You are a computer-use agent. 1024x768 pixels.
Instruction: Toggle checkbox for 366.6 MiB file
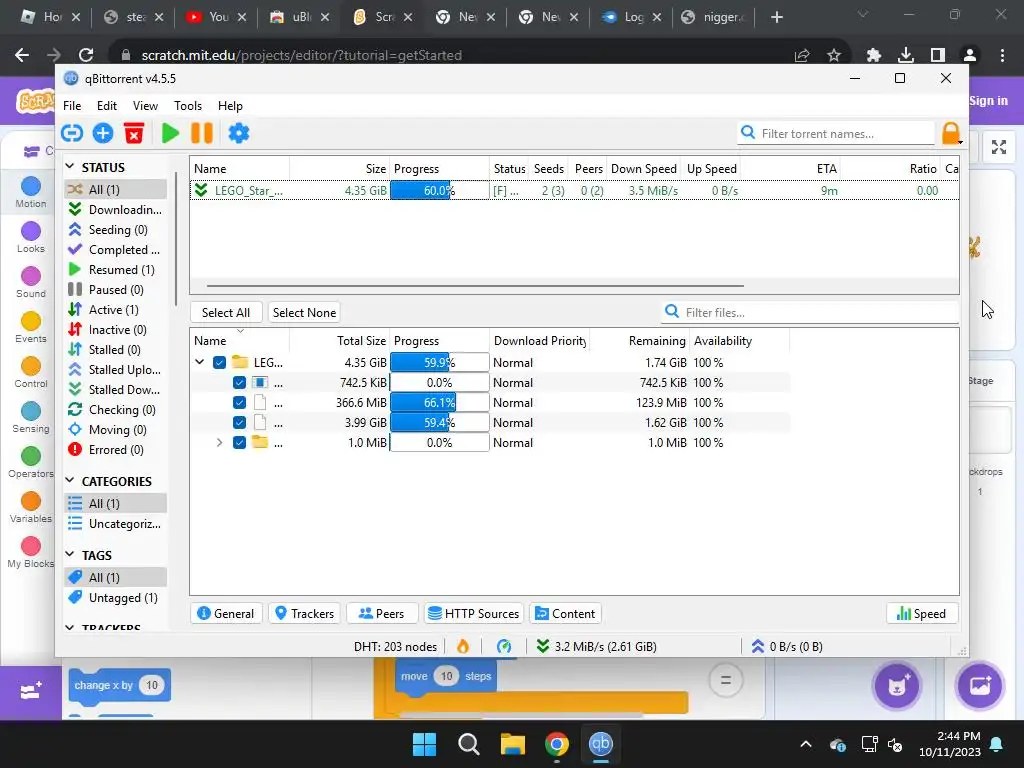(239, 403)
